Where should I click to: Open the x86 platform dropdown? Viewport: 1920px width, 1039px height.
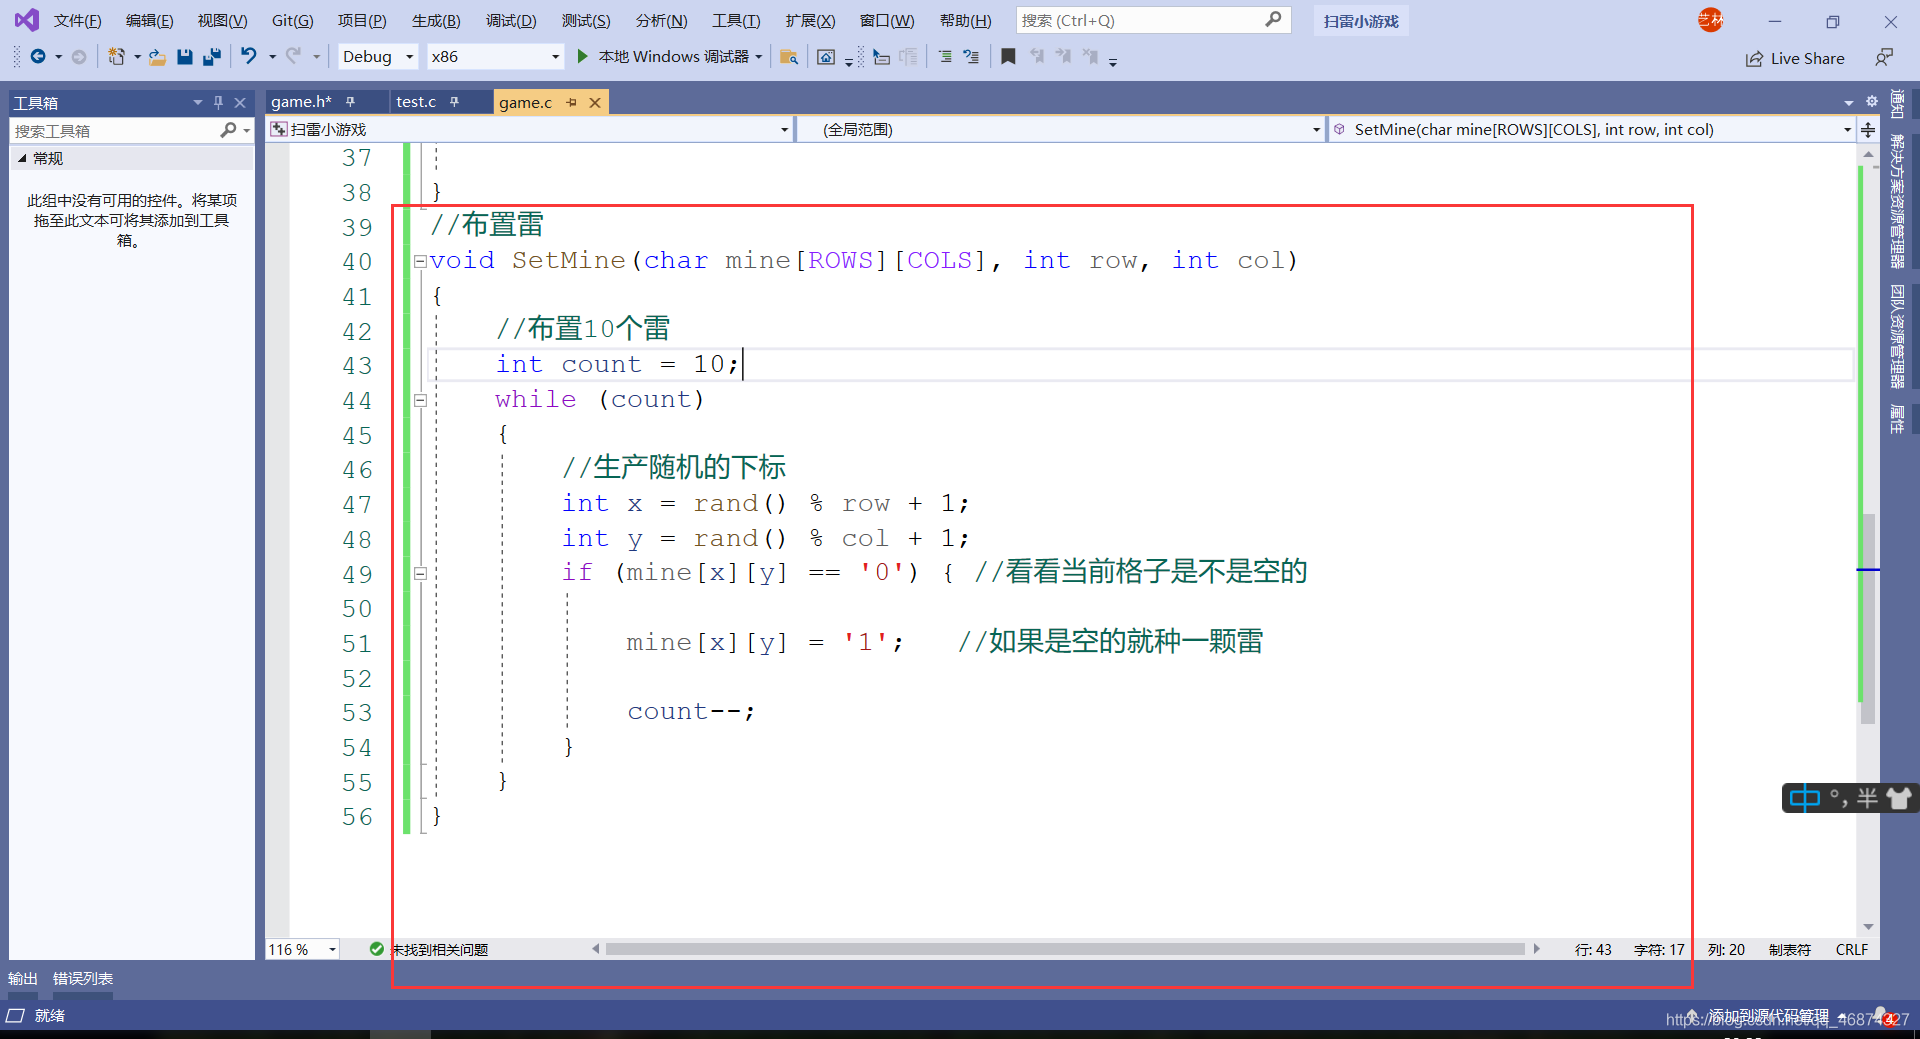coord(495,57)
